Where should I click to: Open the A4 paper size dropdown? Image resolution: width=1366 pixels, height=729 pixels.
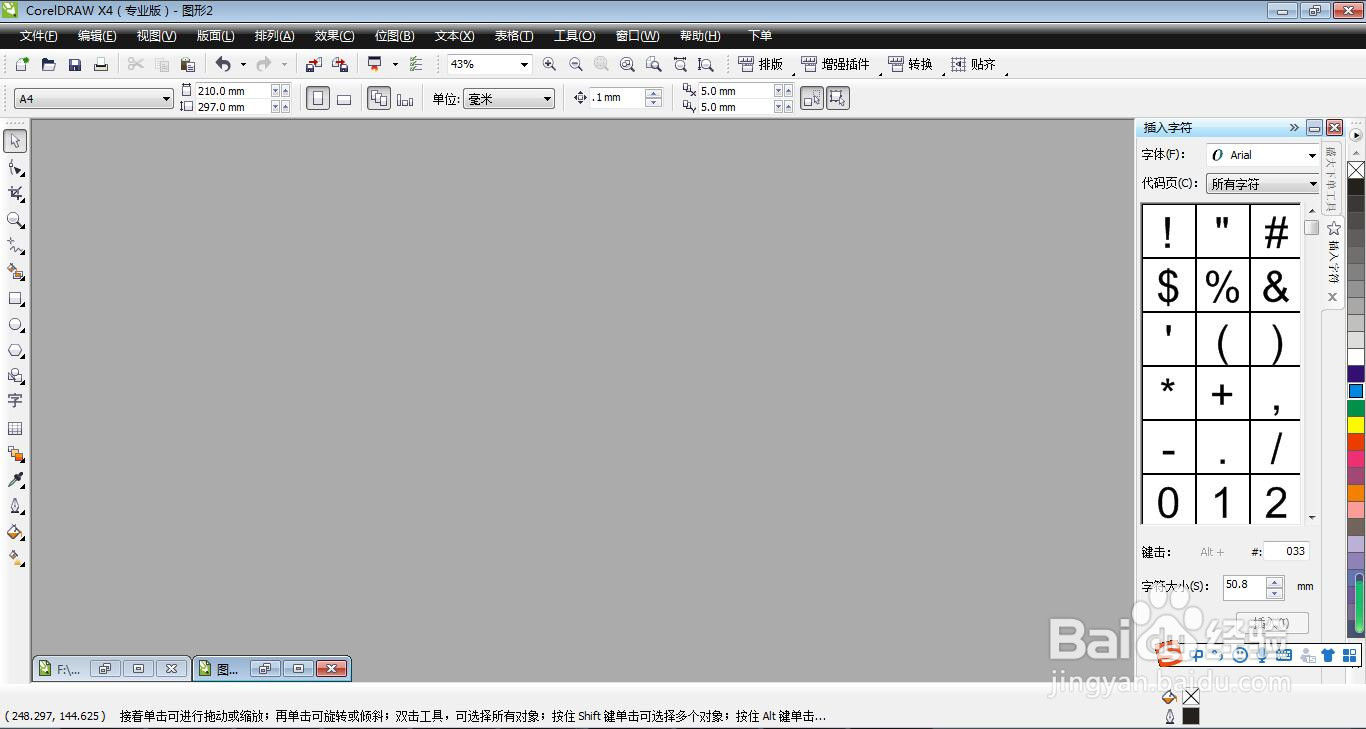(166, 98)
